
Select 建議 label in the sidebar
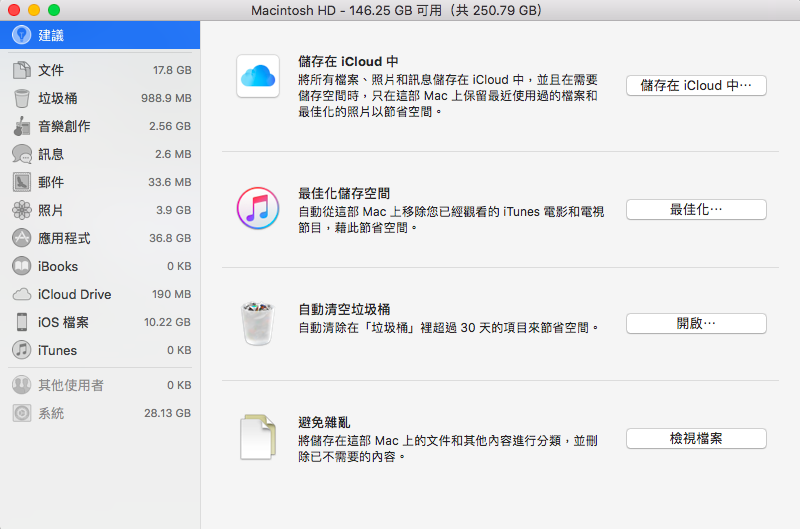(51, 35)
